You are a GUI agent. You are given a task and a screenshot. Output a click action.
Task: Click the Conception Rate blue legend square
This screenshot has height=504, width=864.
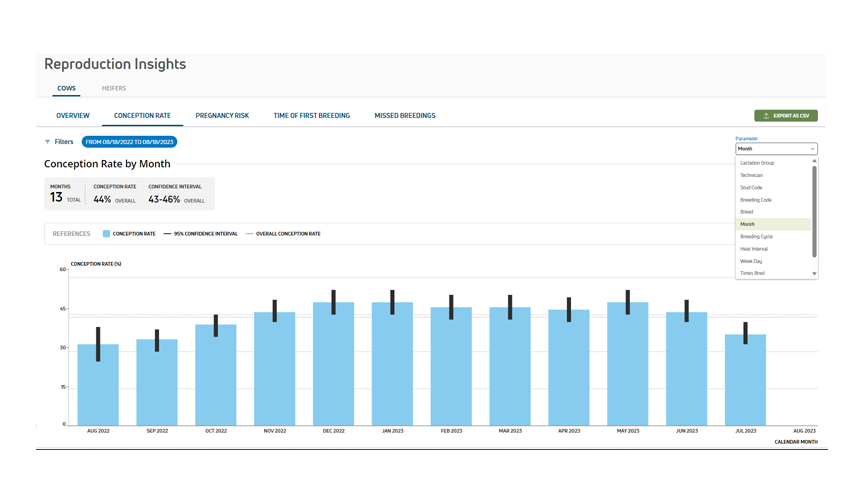(x=106, y=234)
